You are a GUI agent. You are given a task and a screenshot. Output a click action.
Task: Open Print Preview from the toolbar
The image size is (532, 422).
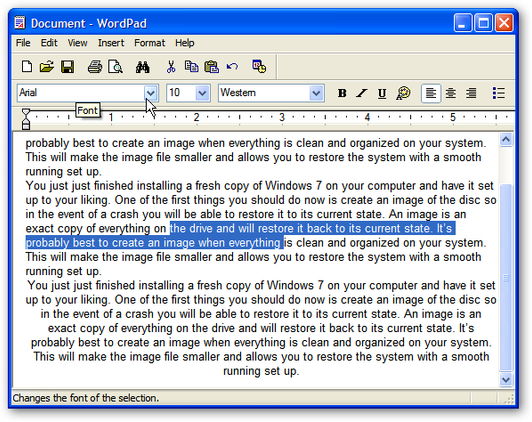[x=115, y=66]
